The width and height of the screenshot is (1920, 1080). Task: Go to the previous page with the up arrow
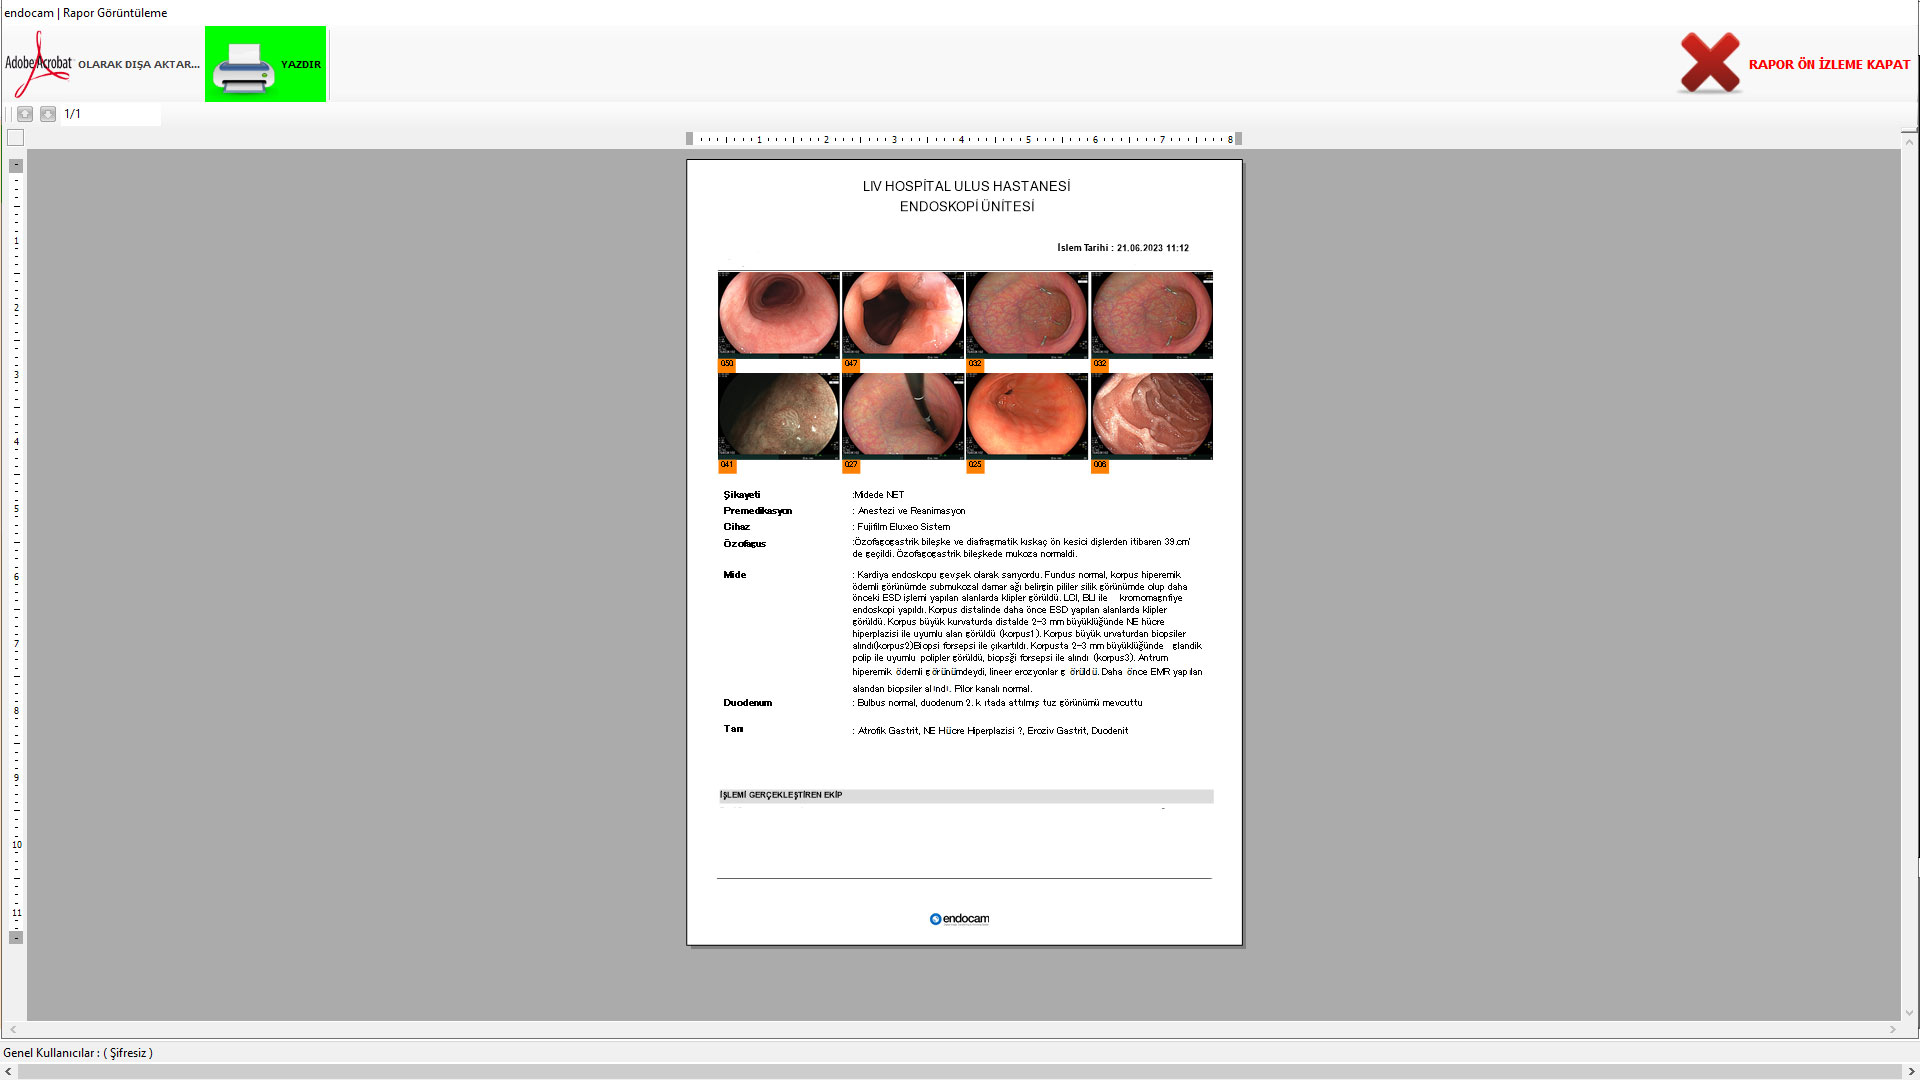pyautogui.click(x=25, y=114)
